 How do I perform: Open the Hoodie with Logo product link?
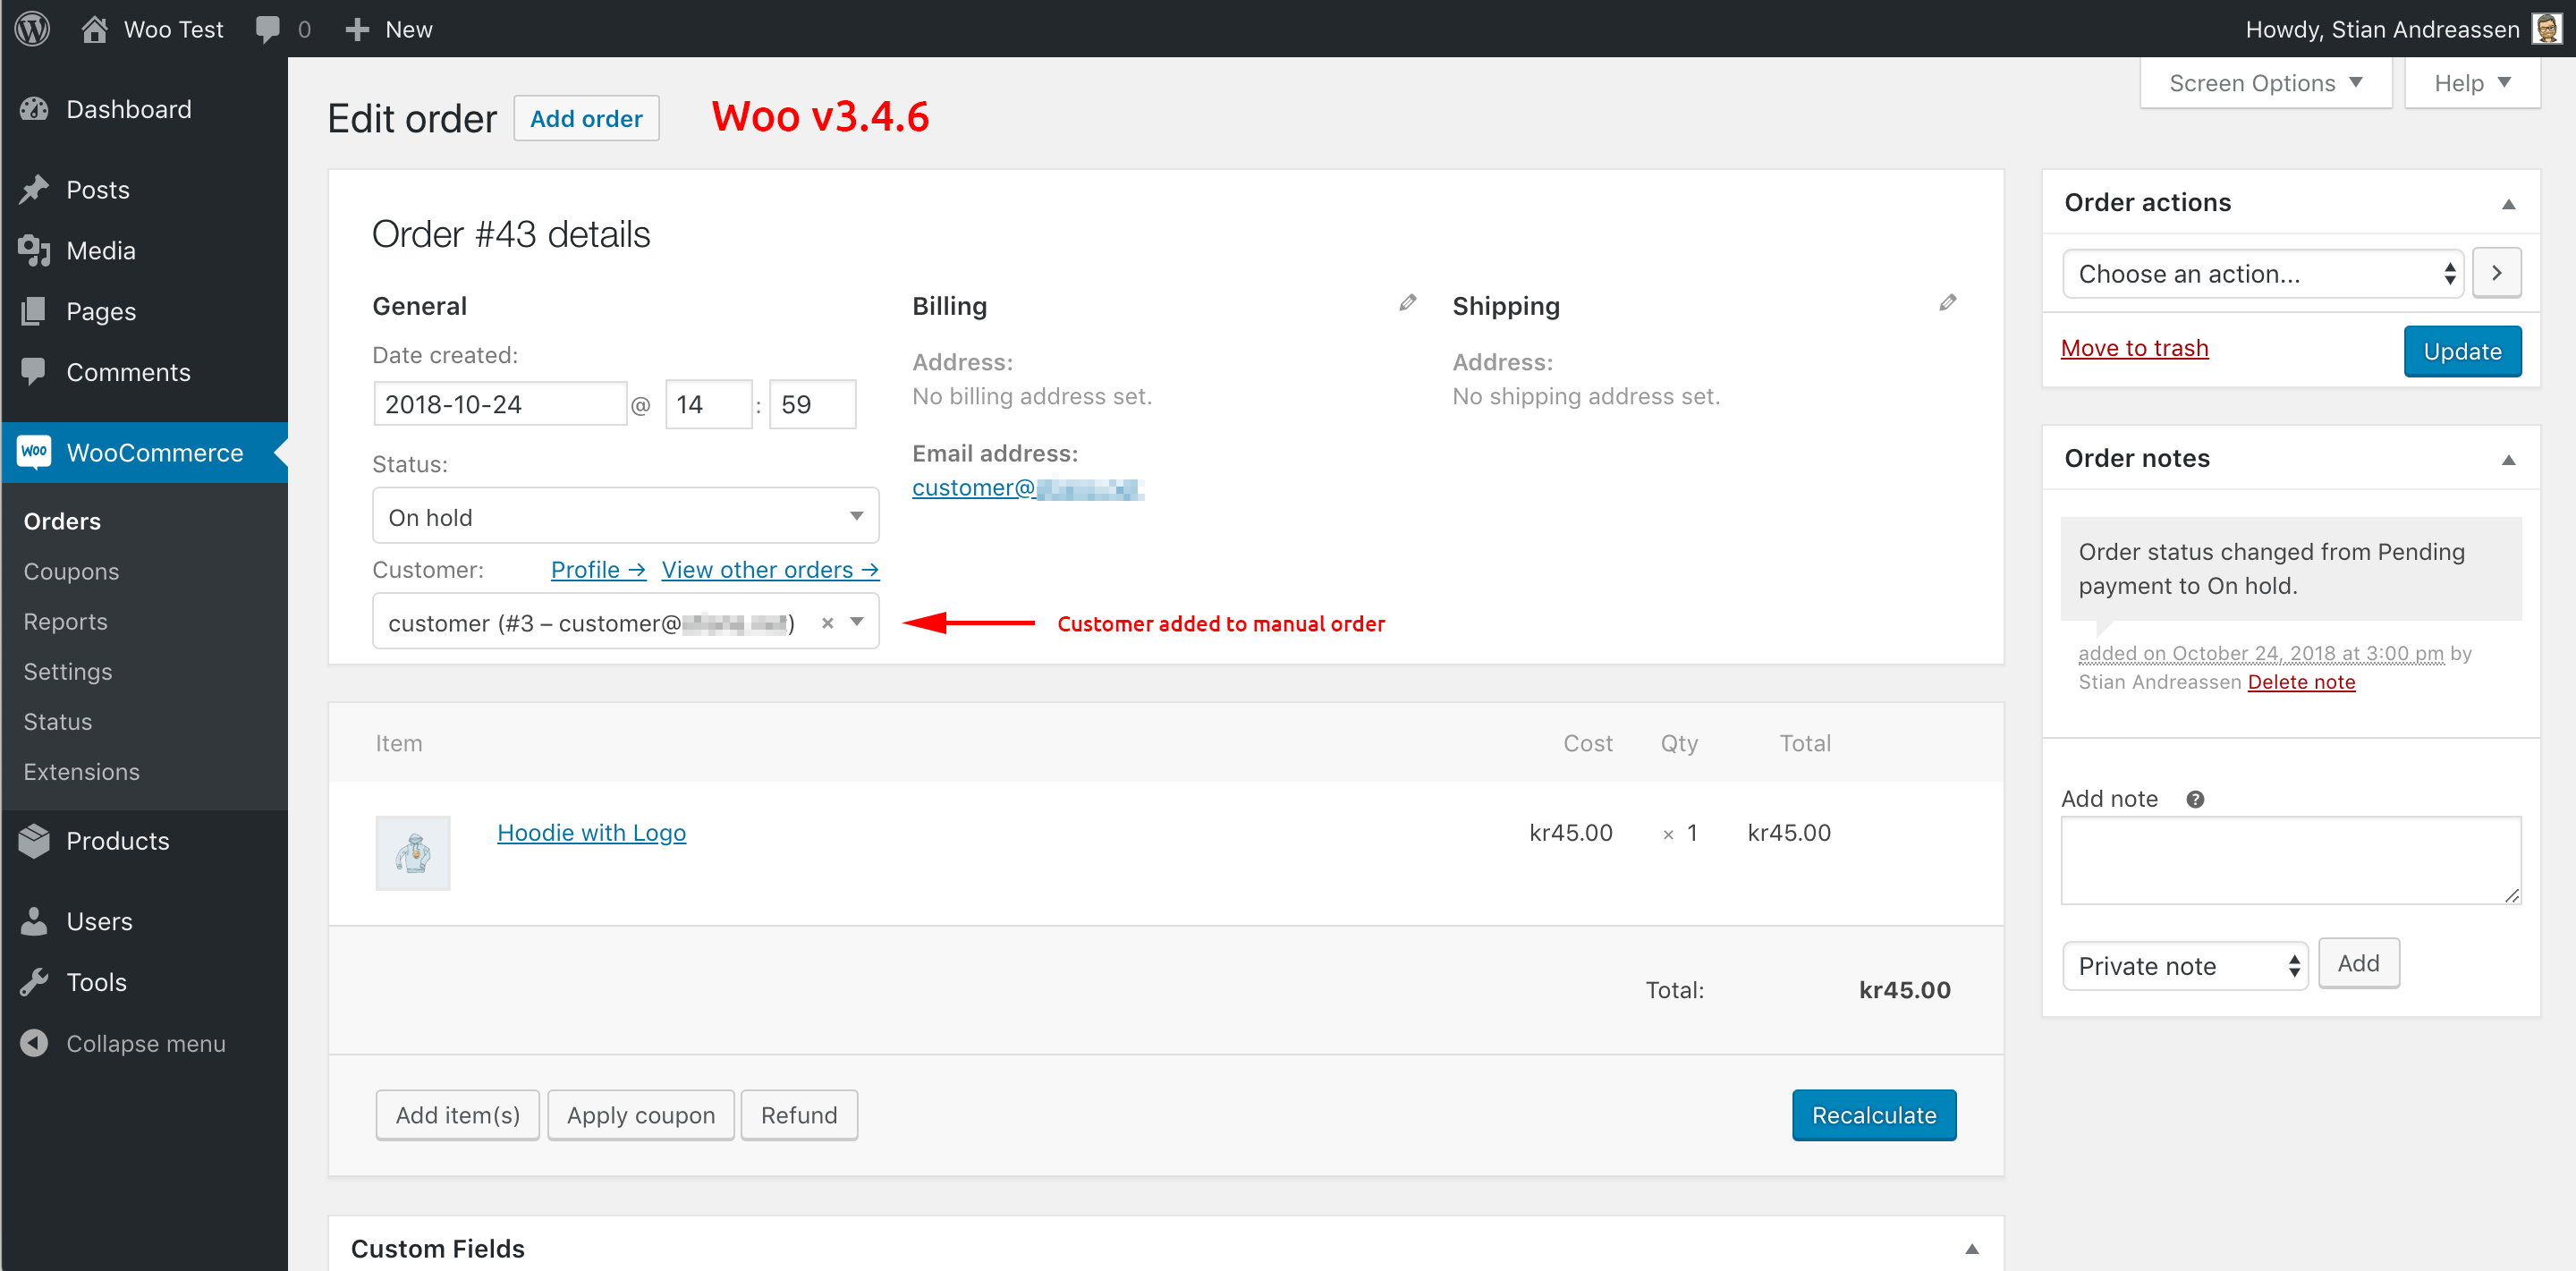point(591,832)
